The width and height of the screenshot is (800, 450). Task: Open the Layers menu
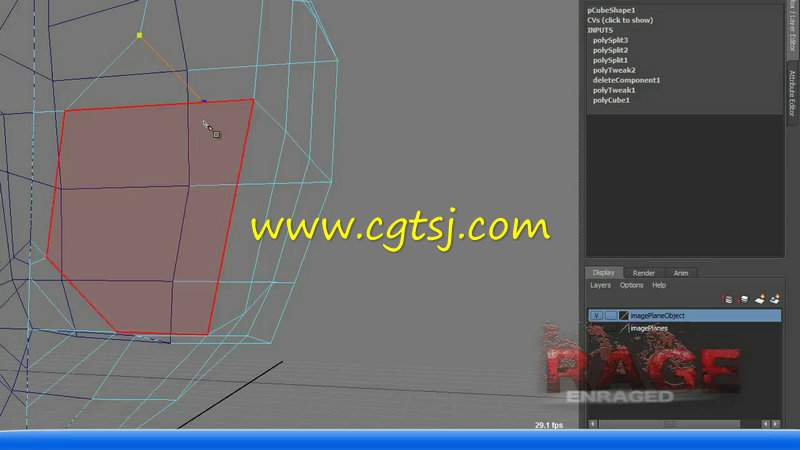point(601,285)
